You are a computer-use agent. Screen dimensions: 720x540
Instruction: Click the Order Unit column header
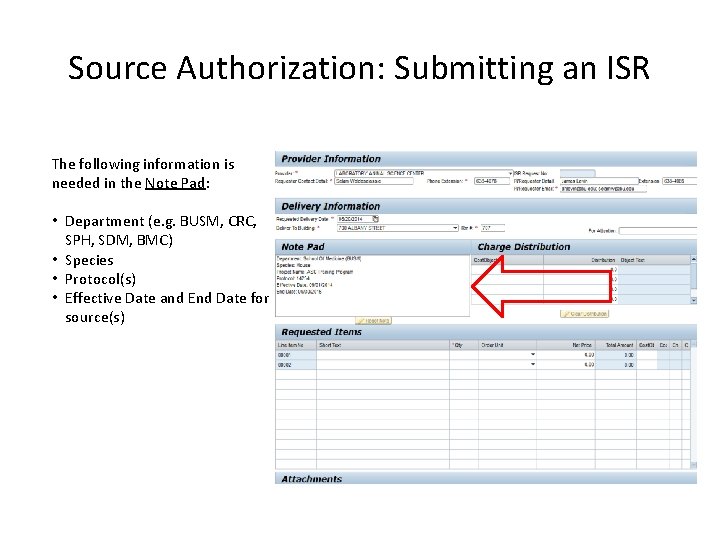click(x=507, y=345)
